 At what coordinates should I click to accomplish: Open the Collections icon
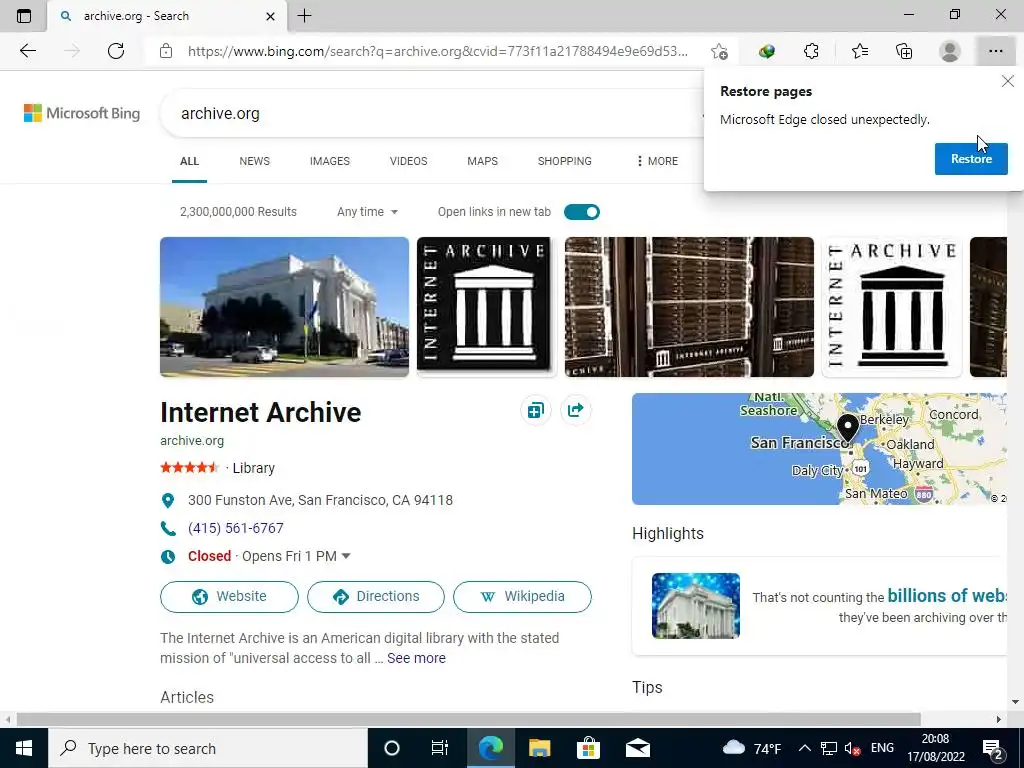coord(904,51)
